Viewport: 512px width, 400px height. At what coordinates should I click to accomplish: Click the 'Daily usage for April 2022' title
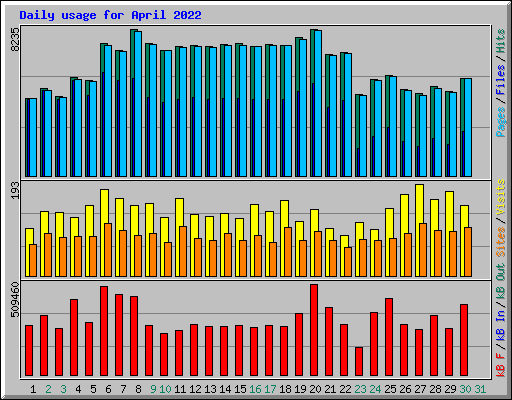(x=110, y=15)
